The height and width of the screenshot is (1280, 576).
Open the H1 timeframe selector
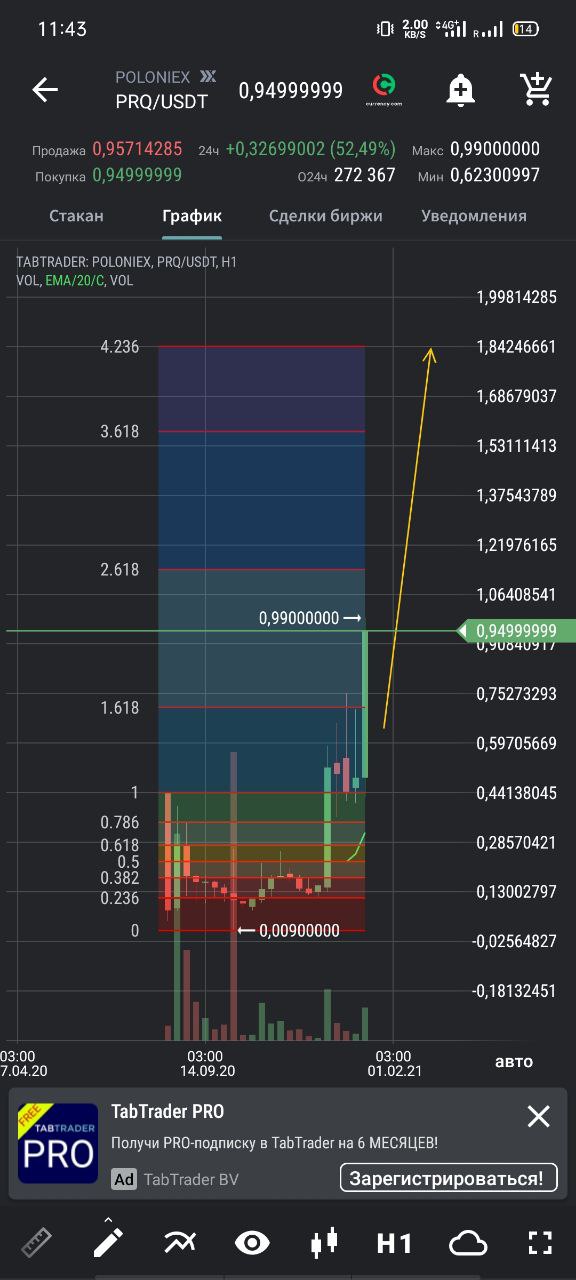(x=395, y=1243)
